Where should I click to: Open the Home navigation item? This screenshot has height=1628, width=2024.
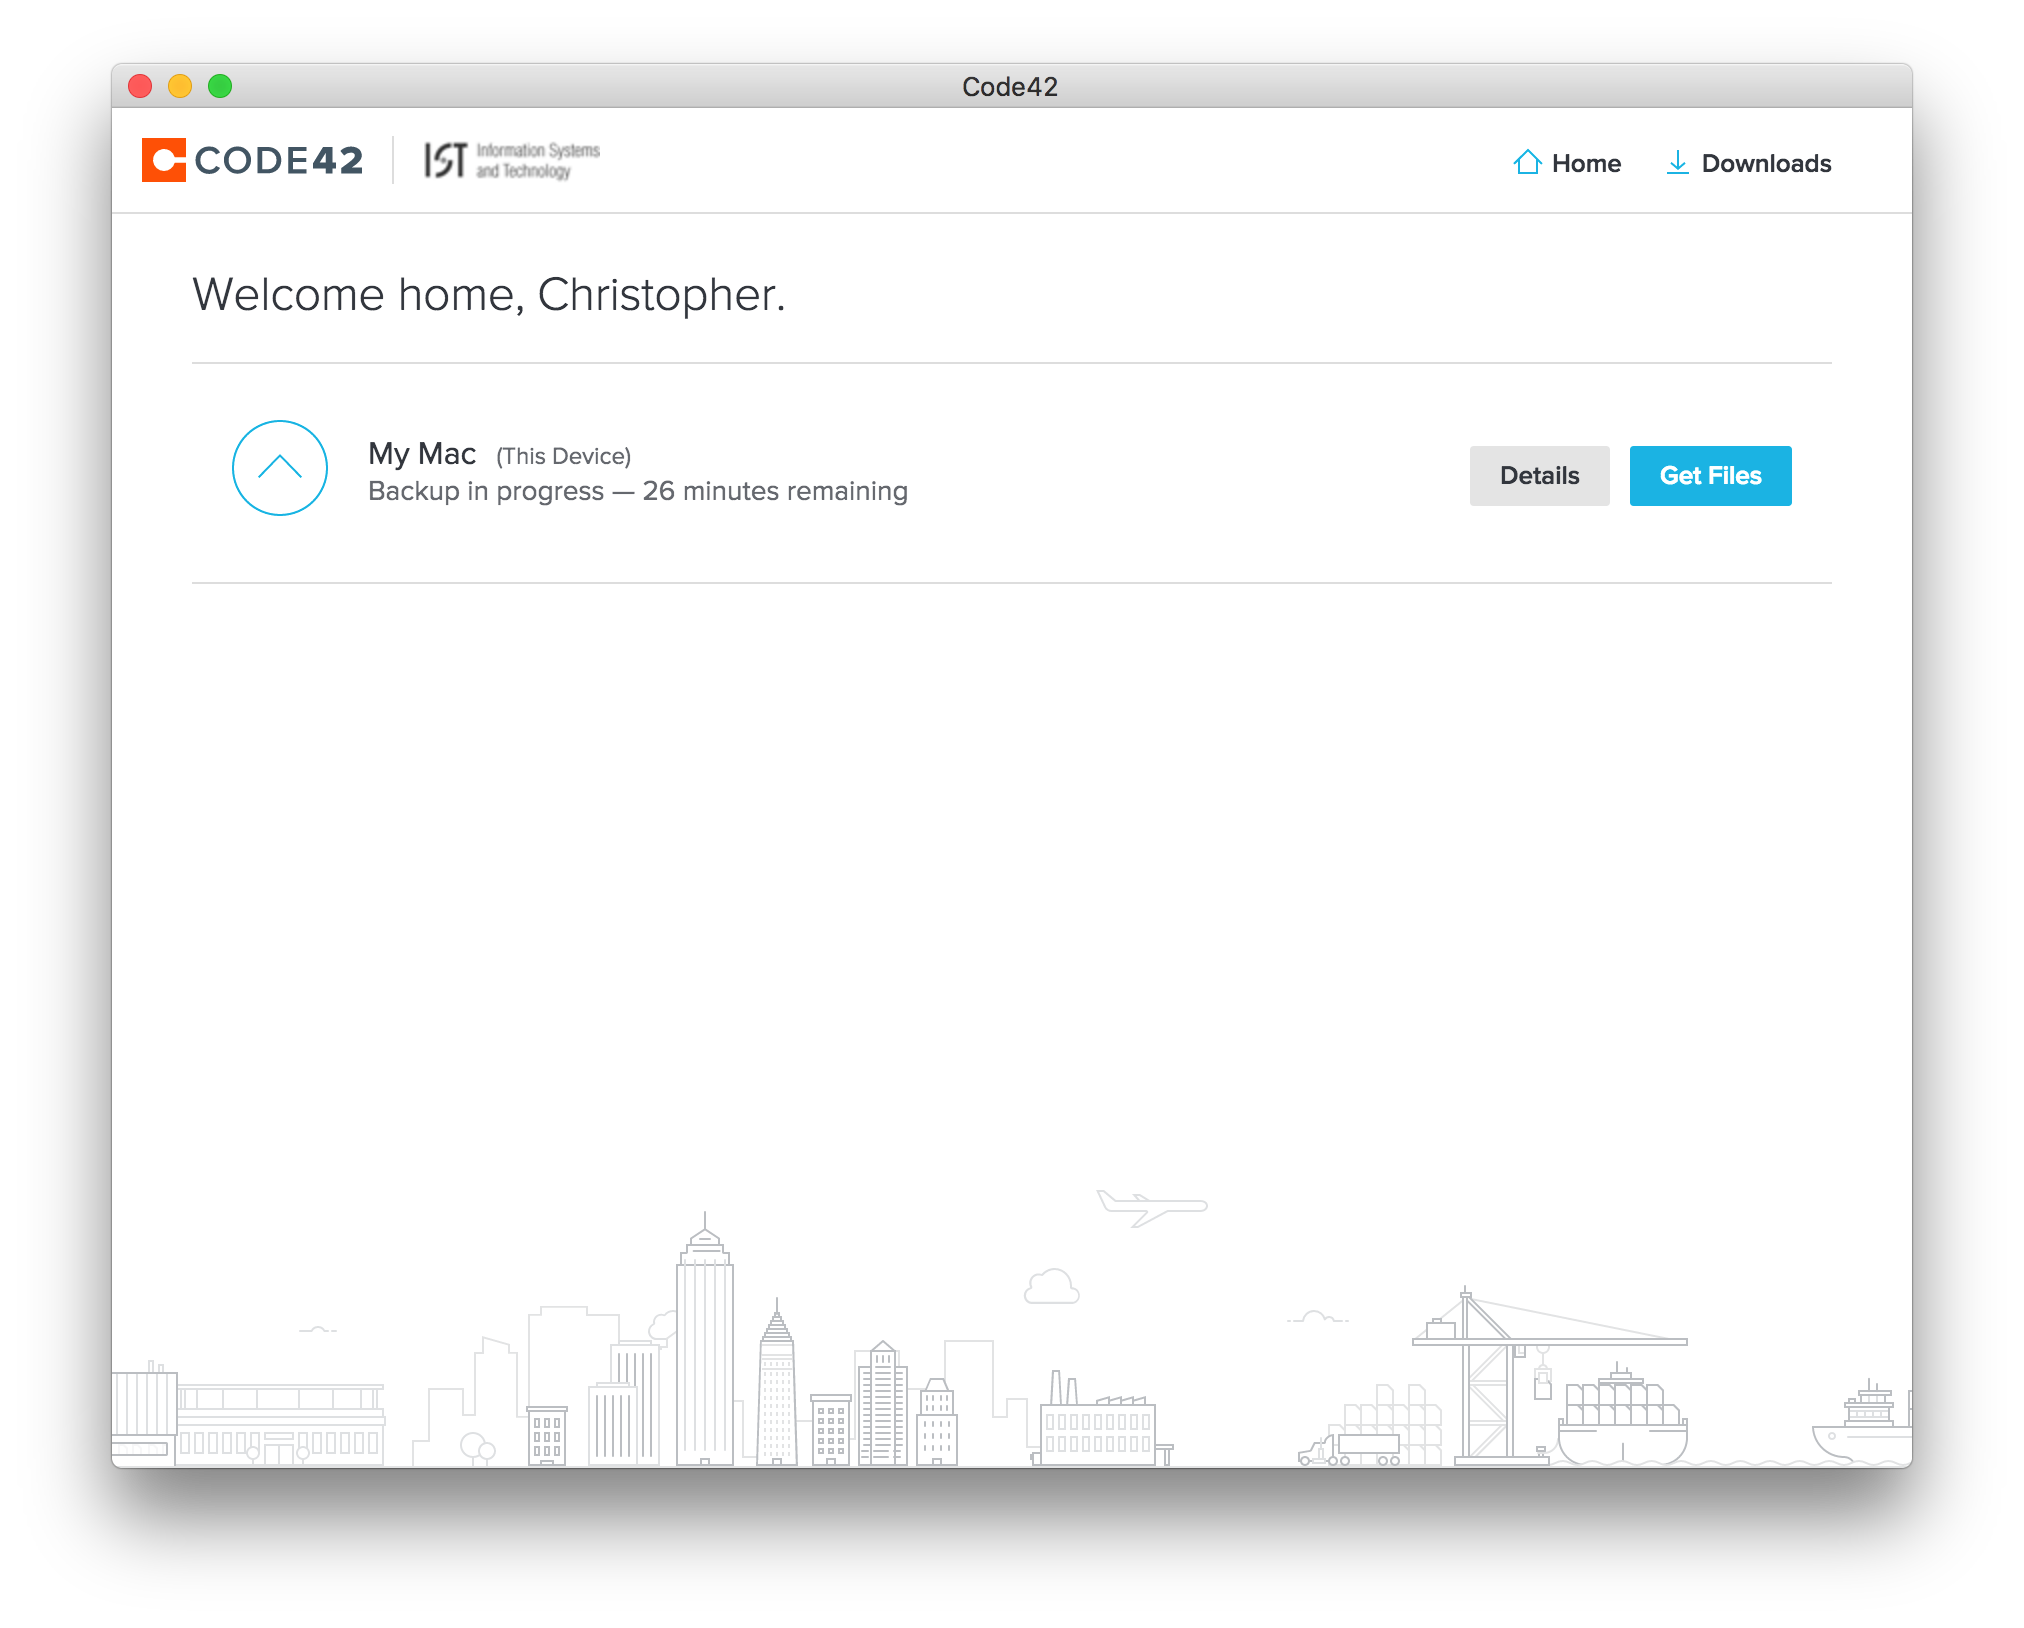[x=1567, y=163]
